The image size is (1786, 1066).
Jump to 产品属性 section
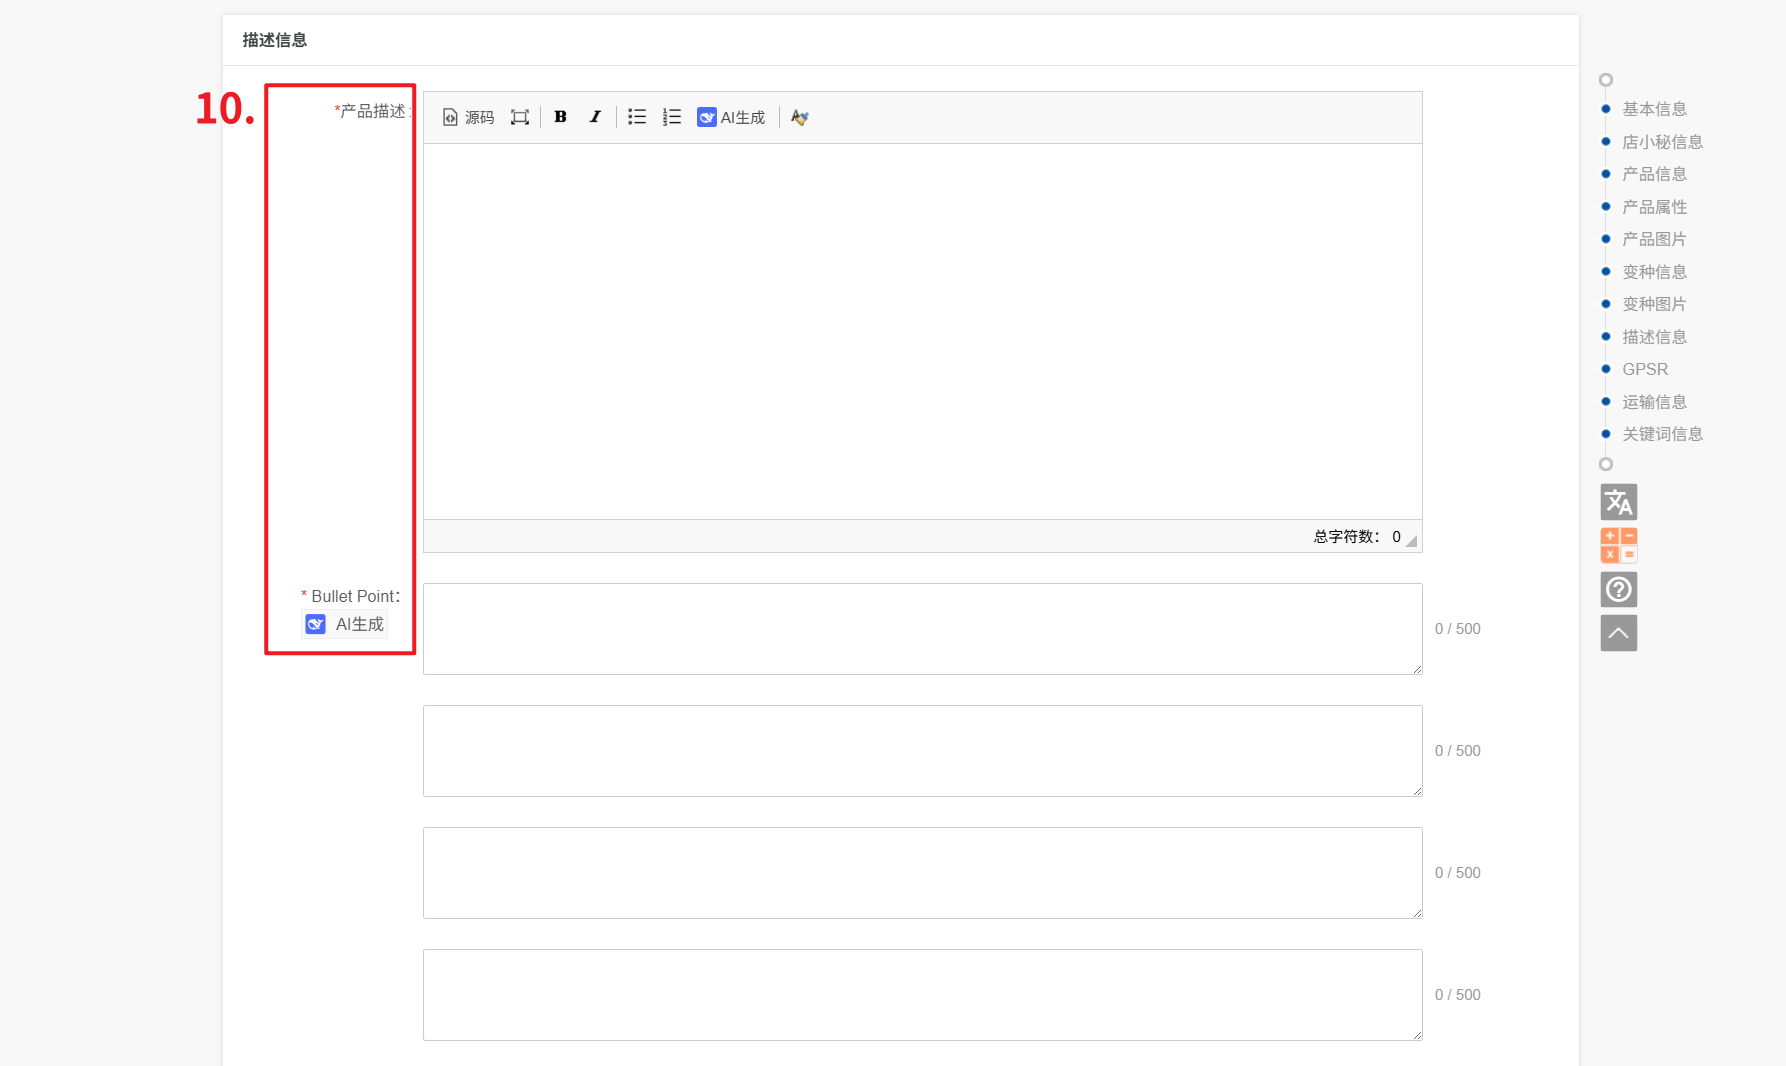1654,207
